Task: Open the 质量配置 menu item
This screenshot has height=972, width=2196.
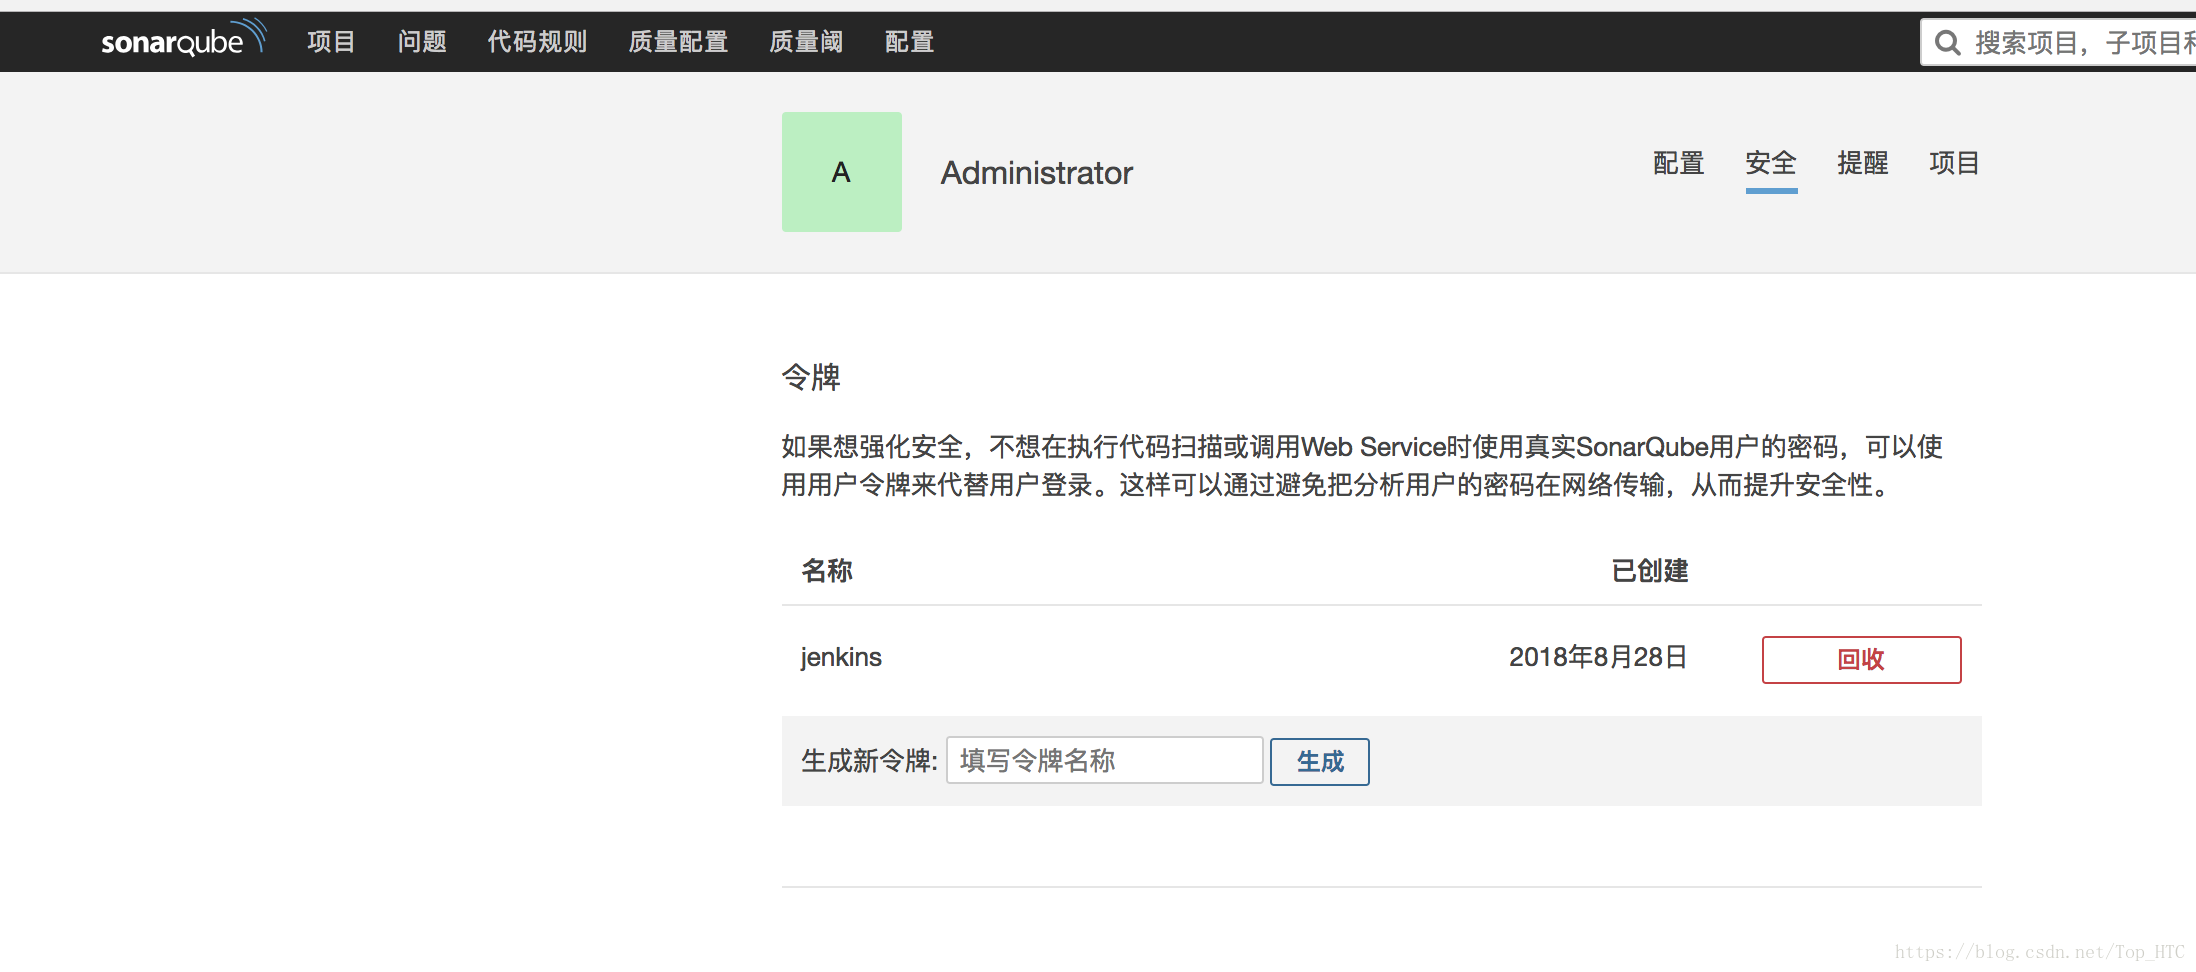Action: [x=678, y=42]
